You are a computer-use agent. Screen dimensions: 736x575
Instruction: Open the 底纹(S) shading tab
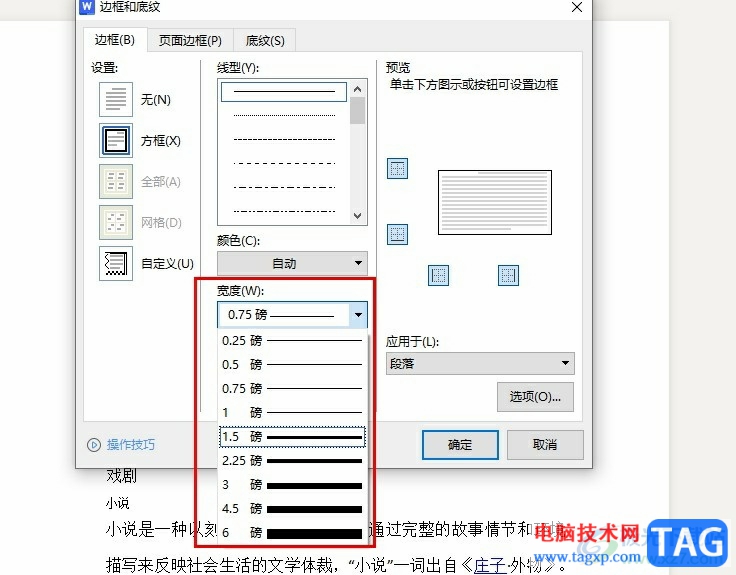(x=265, y=41)
